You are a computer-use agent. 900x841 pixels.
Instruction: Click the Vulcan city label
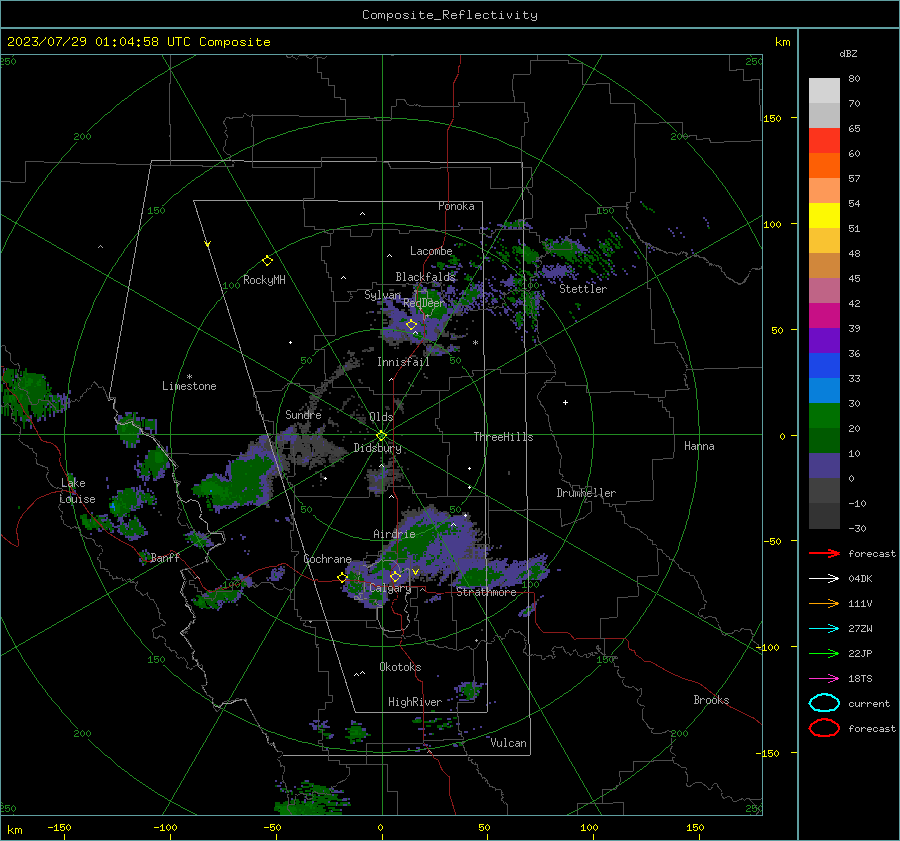[x=509, y=743]
